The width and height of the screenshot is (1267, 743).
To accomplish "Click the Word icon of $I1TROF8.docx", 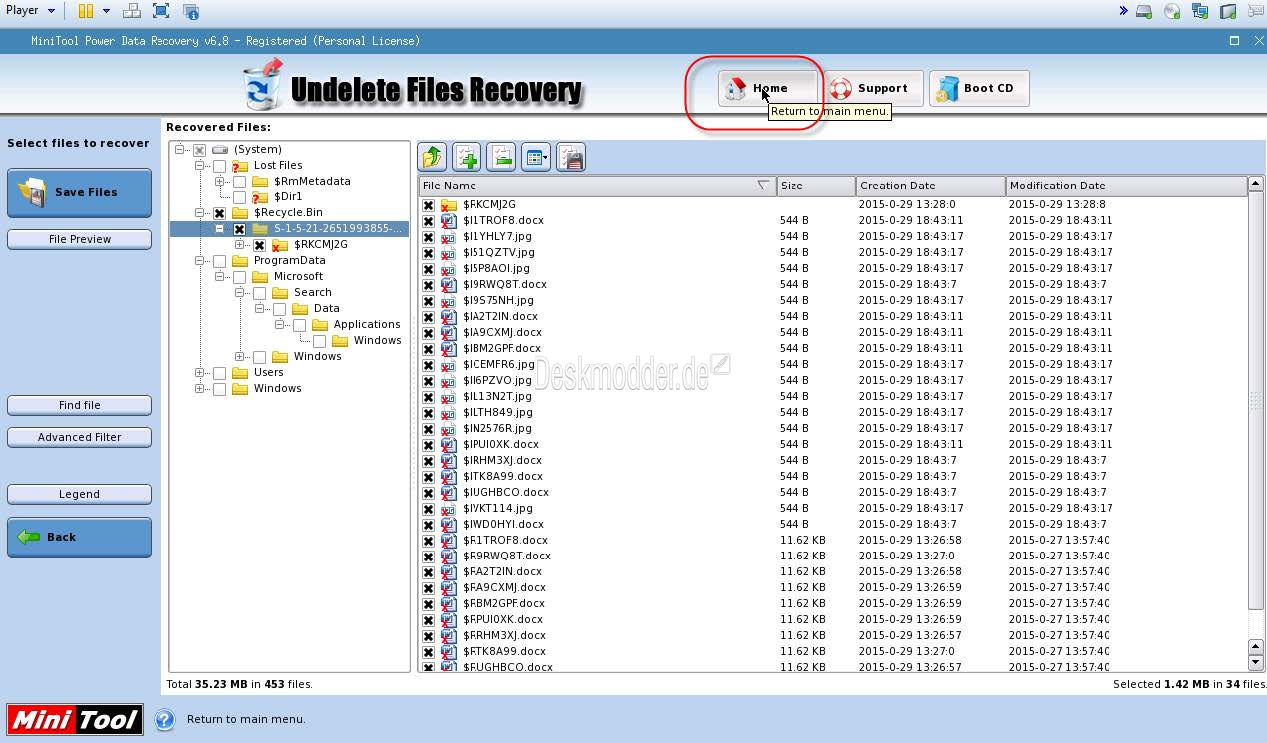I will (x=448, y=220).
